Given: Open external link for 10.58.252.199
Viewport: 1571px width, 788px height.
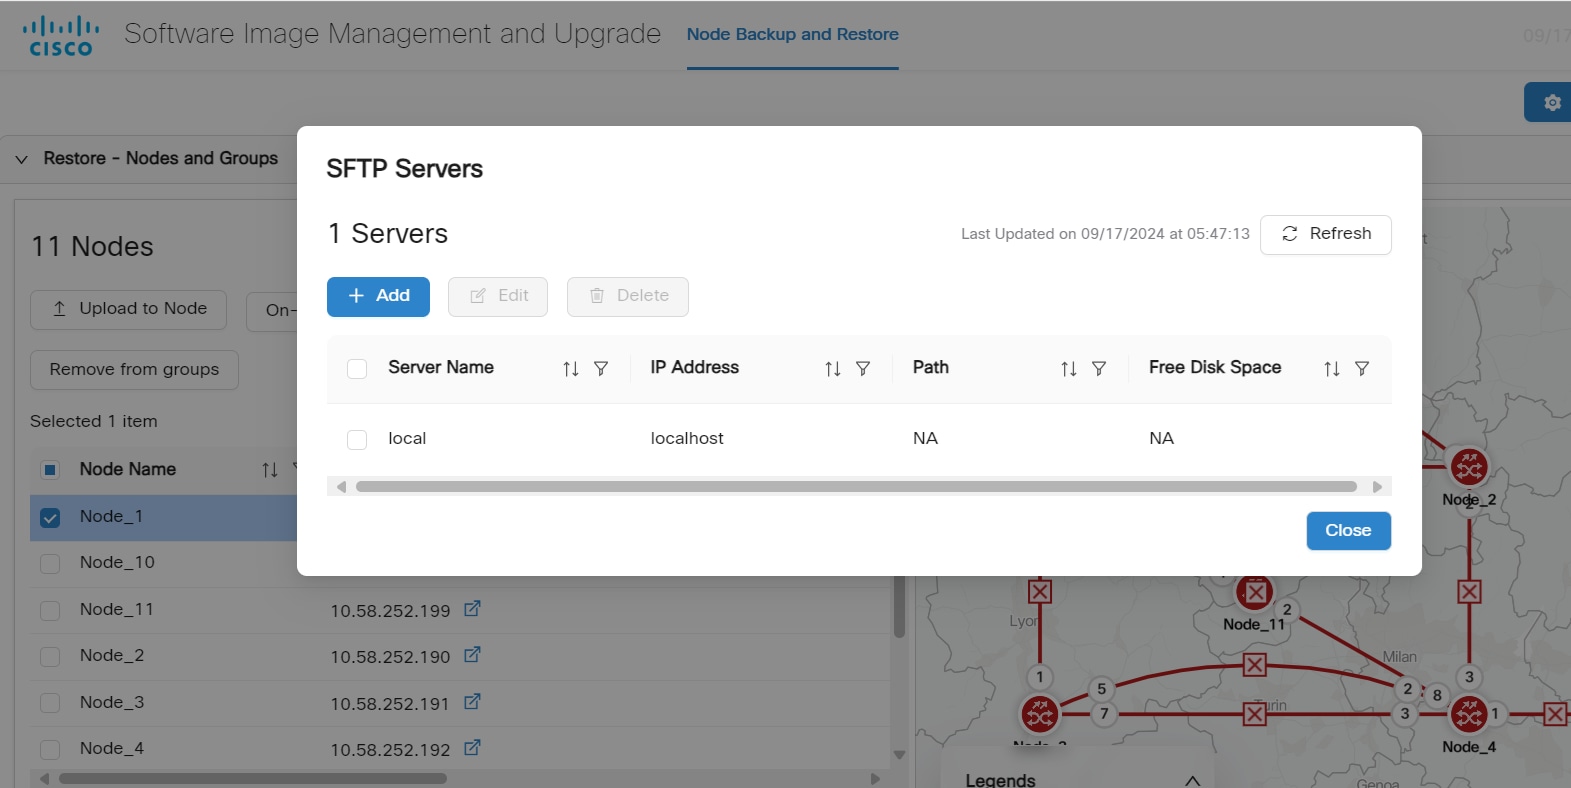Looking at the screenshot, I should coord(472,608).
